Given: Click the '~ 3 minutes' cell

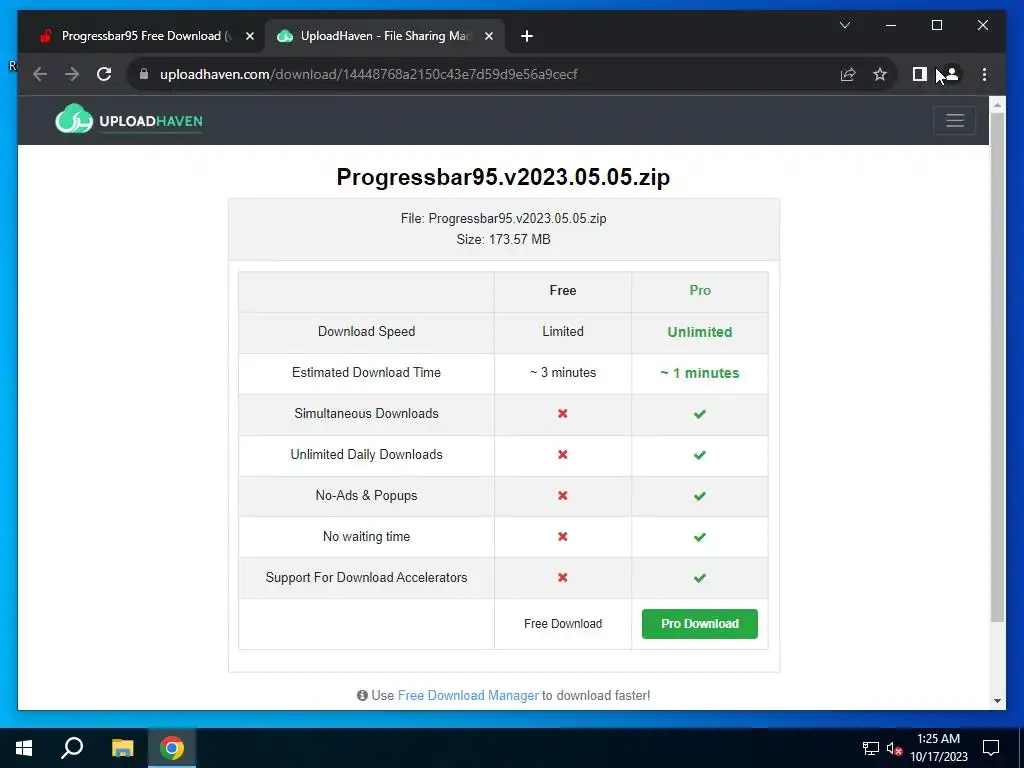Looking at the screenshot, I should tap(563, 373).
